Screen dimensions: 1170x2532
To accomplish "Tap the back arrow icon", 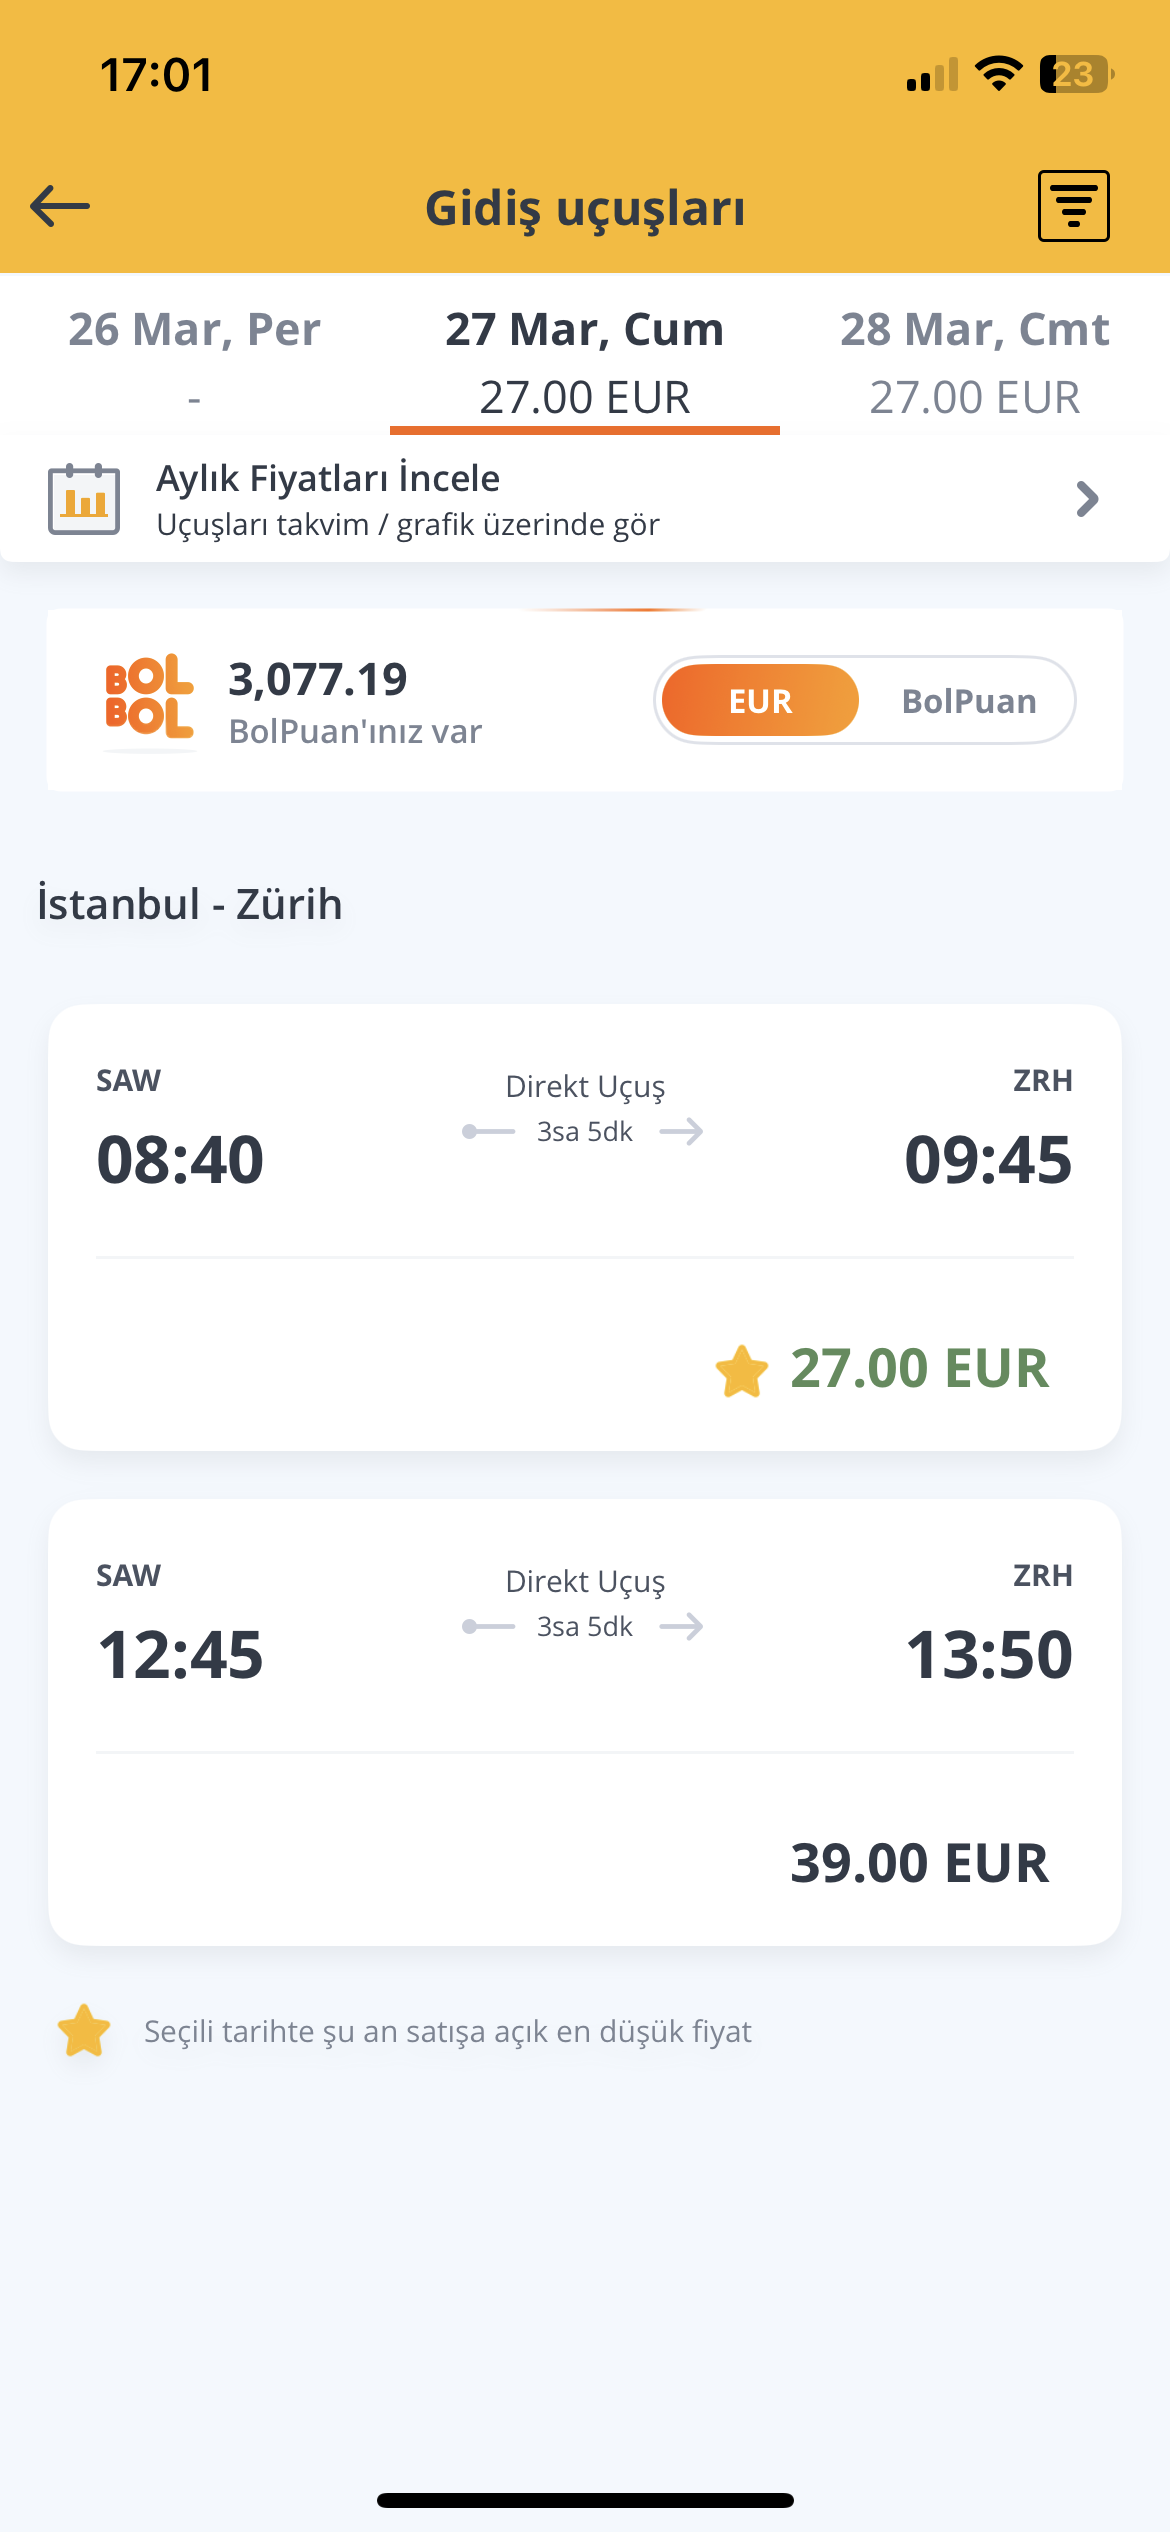I will coord(60,207).
